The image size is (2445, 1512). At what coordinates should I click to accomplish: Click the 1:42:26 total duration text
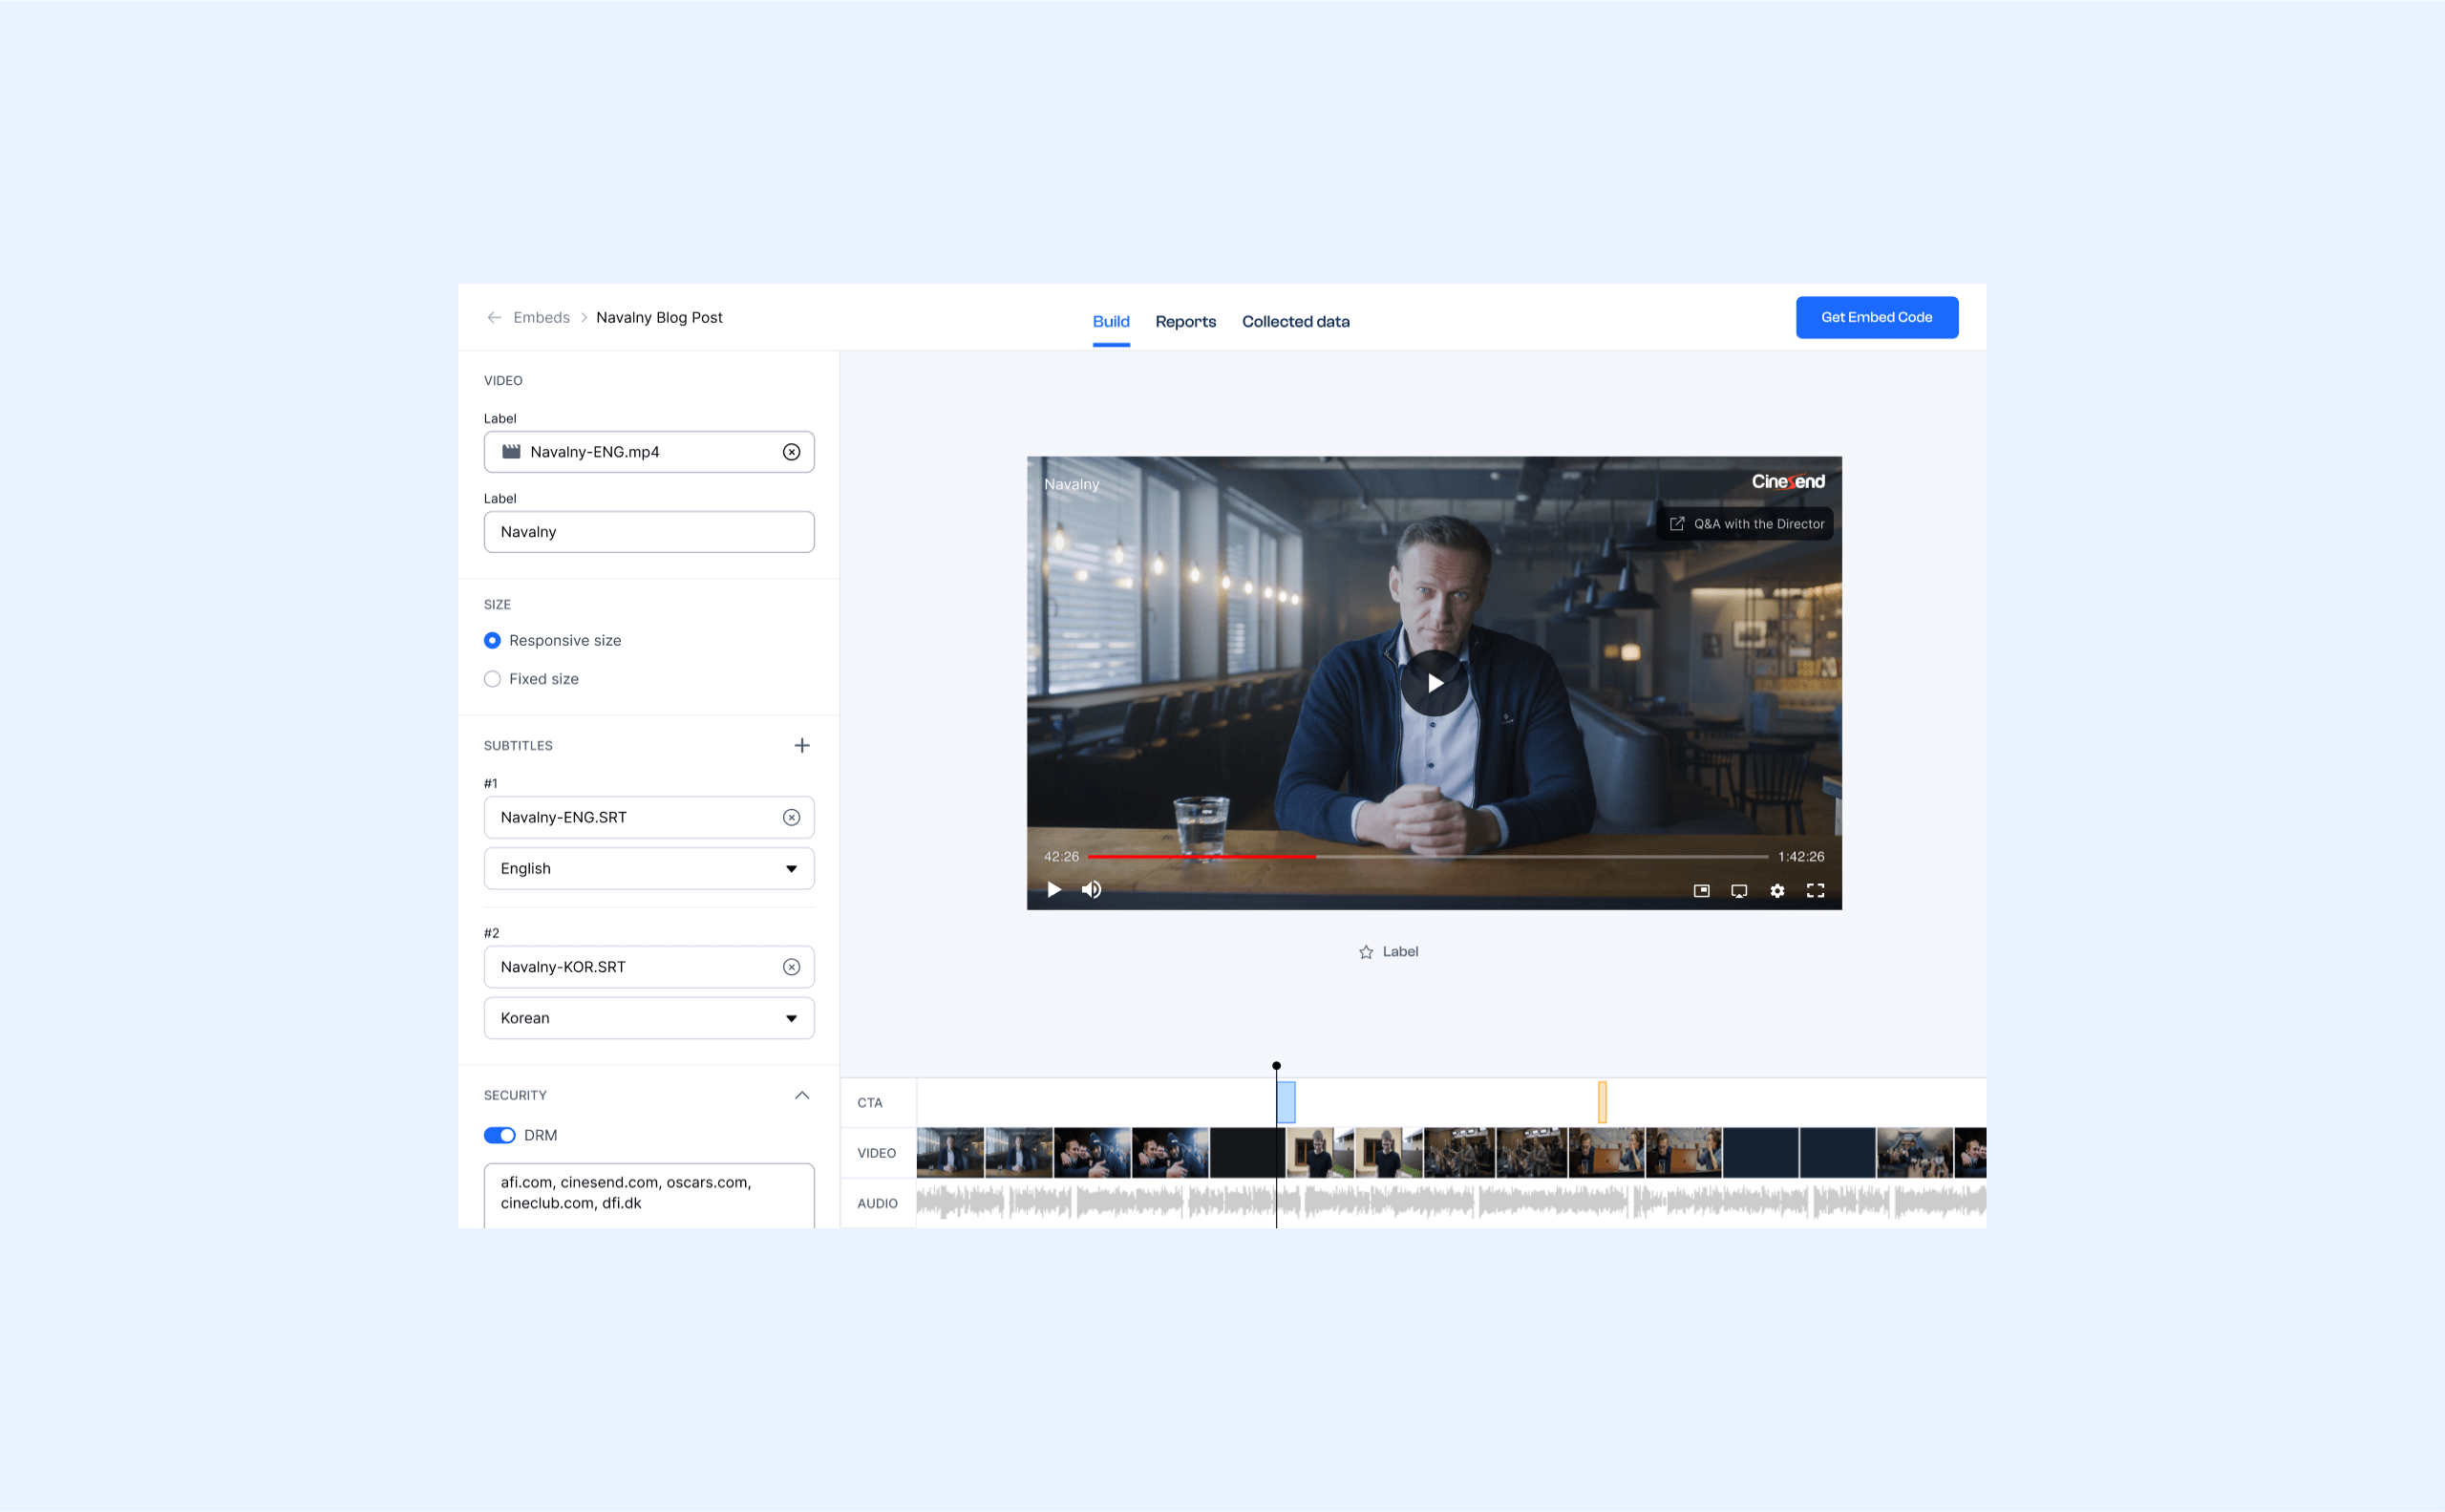point(1800,857)
